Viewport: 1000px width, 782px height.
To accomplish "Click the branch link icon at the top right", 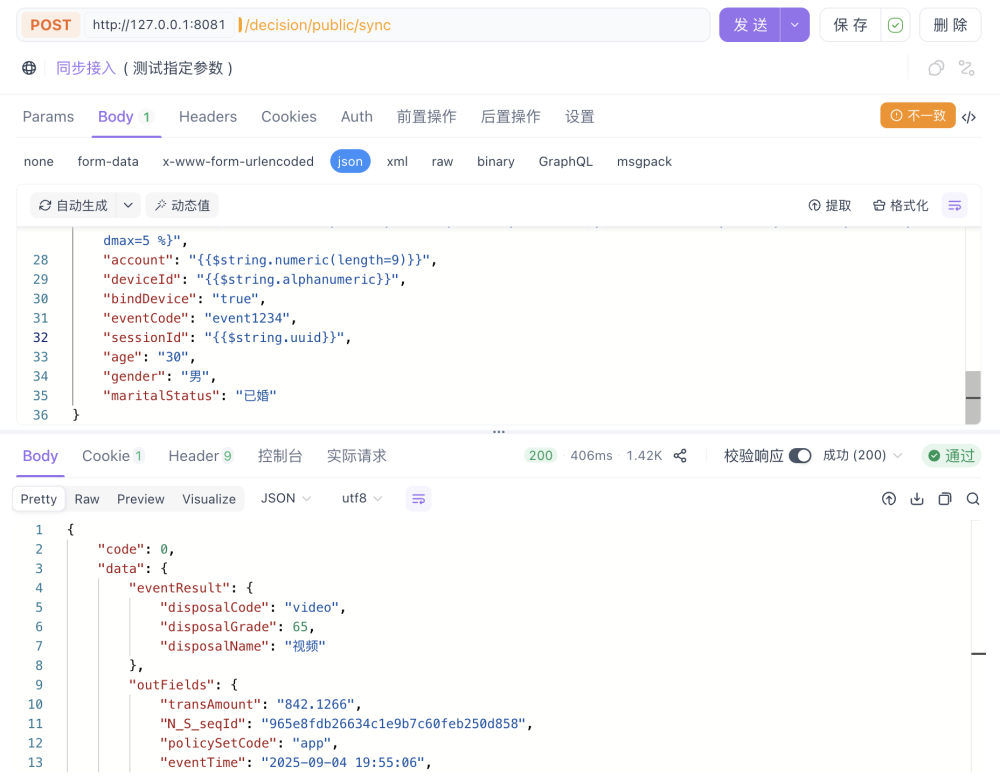I will pos(966,68).
